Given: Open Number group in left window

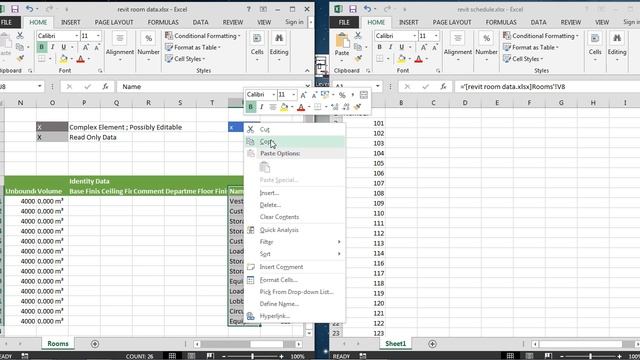Looking at the screenshot, I should (149, 47).
